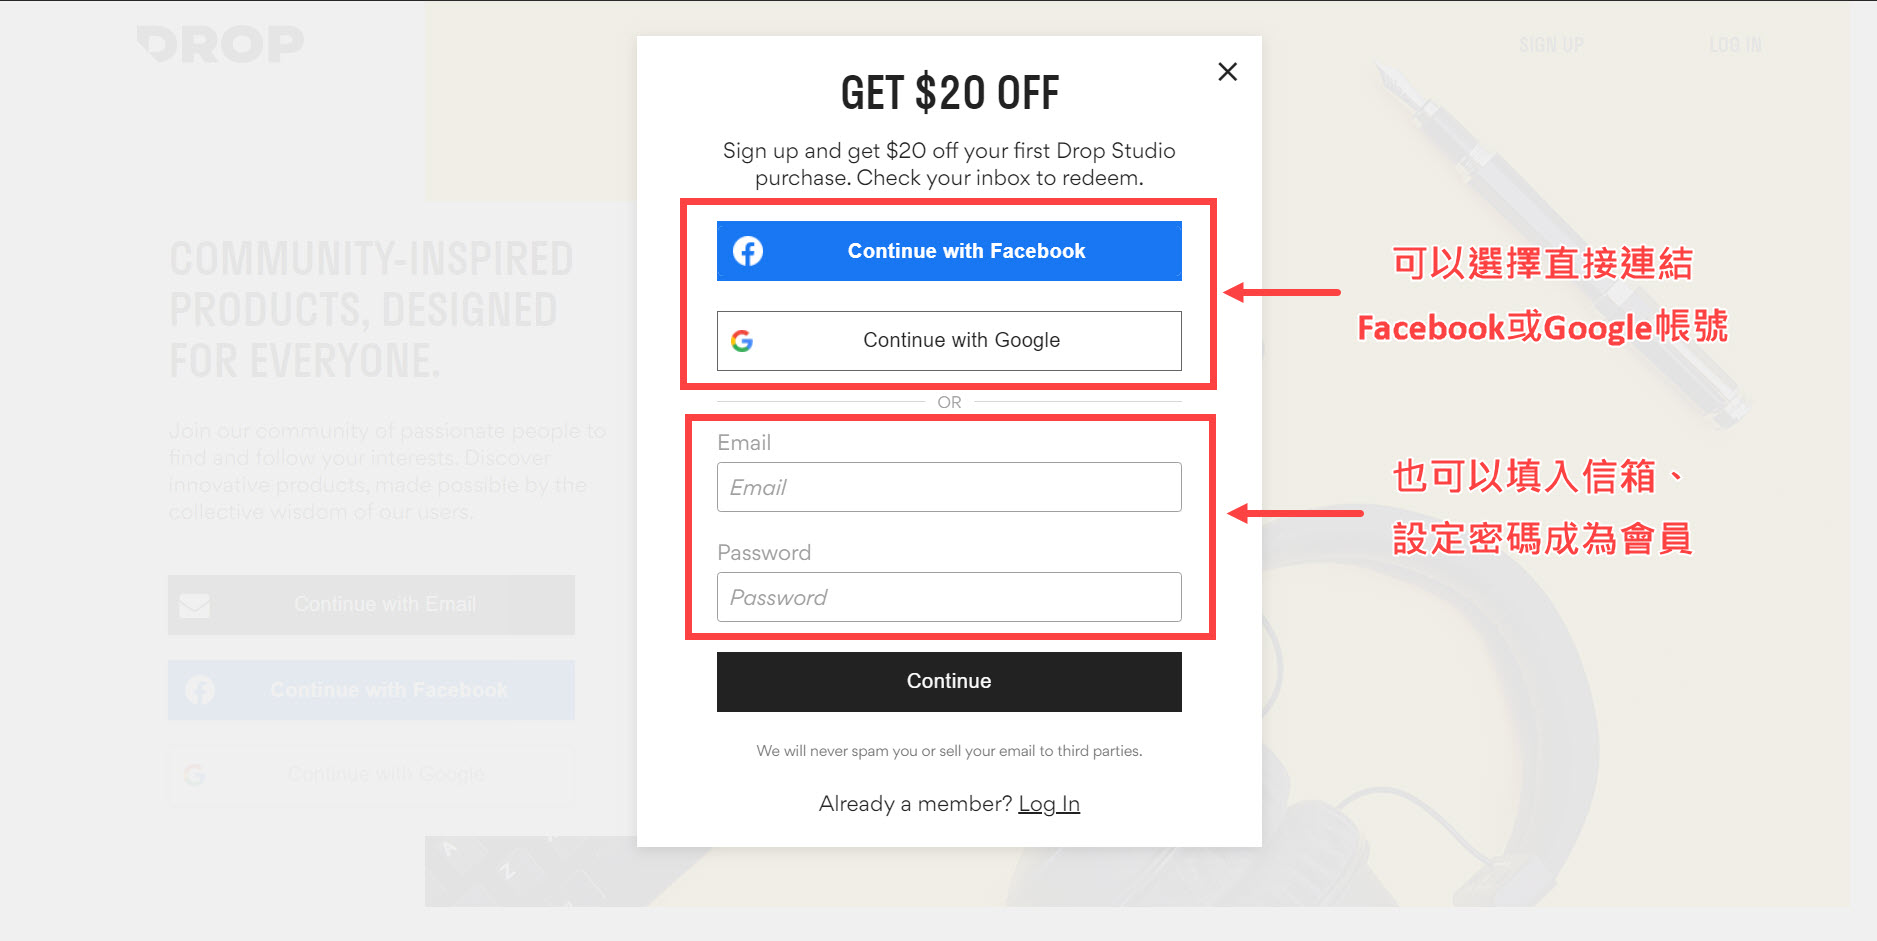Submit the form with black Continue button
Image resolution: width=1877 pixels, height=941 pixels.
949,682
